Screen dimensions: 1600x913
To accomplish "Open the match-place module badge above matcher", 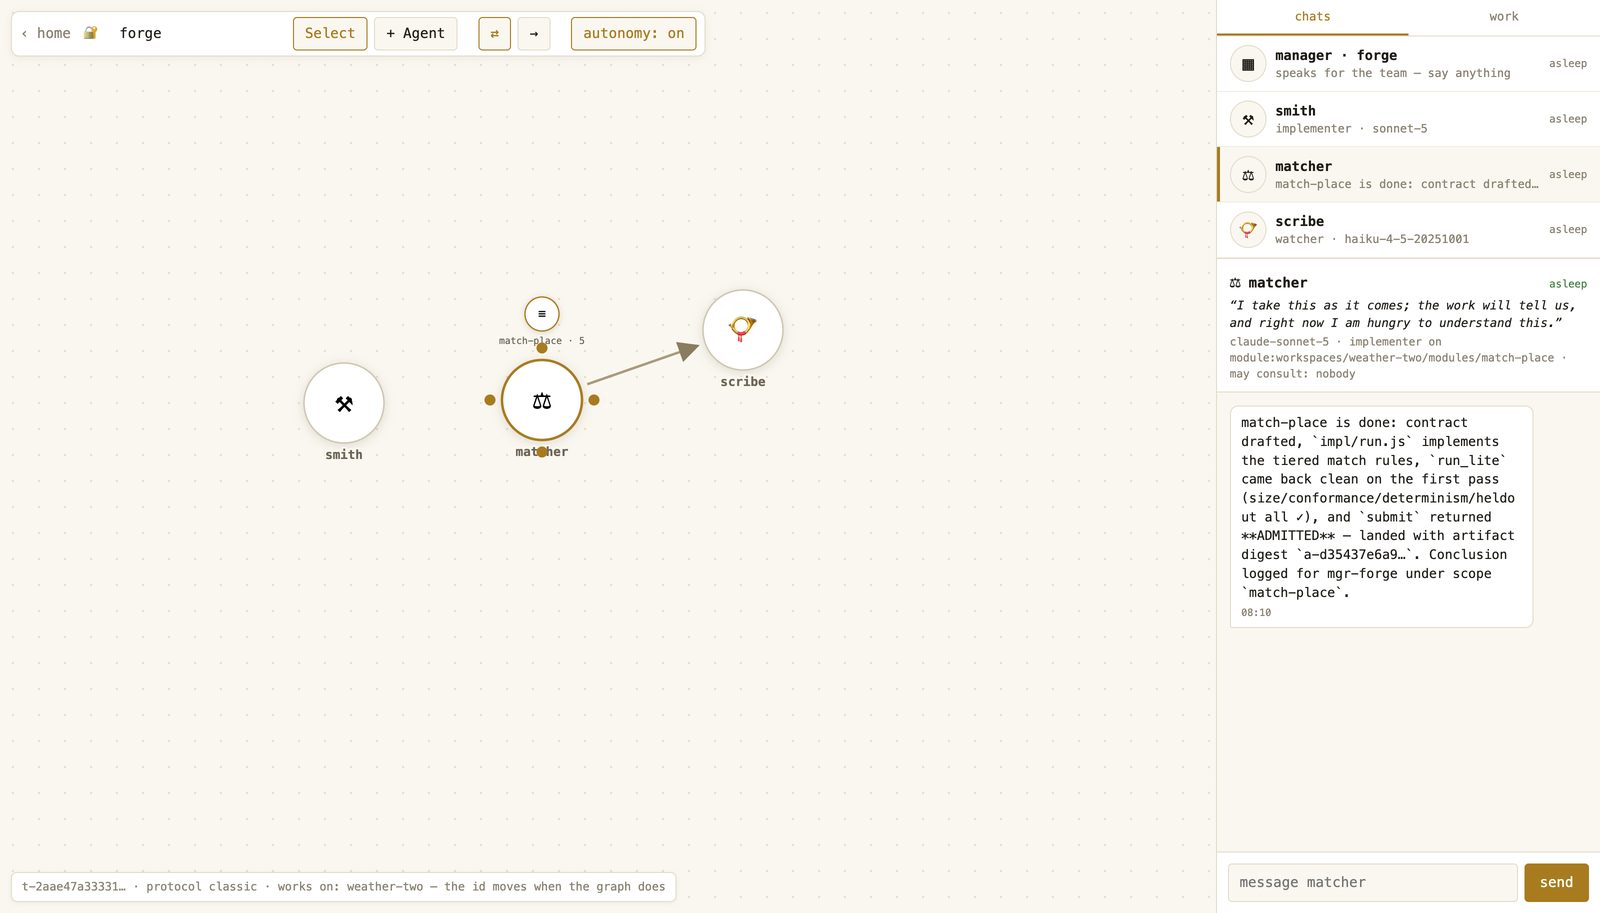I will click(x=542, y=314).
